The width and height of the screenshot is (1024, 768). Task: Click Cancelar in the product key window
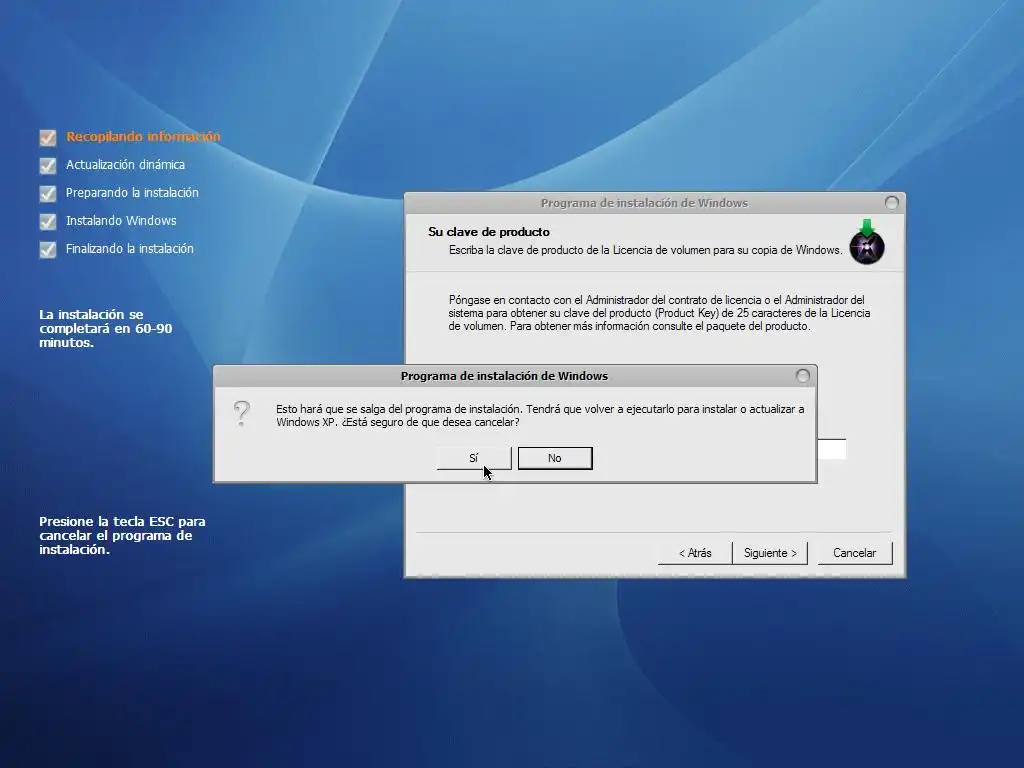point(854,553)
